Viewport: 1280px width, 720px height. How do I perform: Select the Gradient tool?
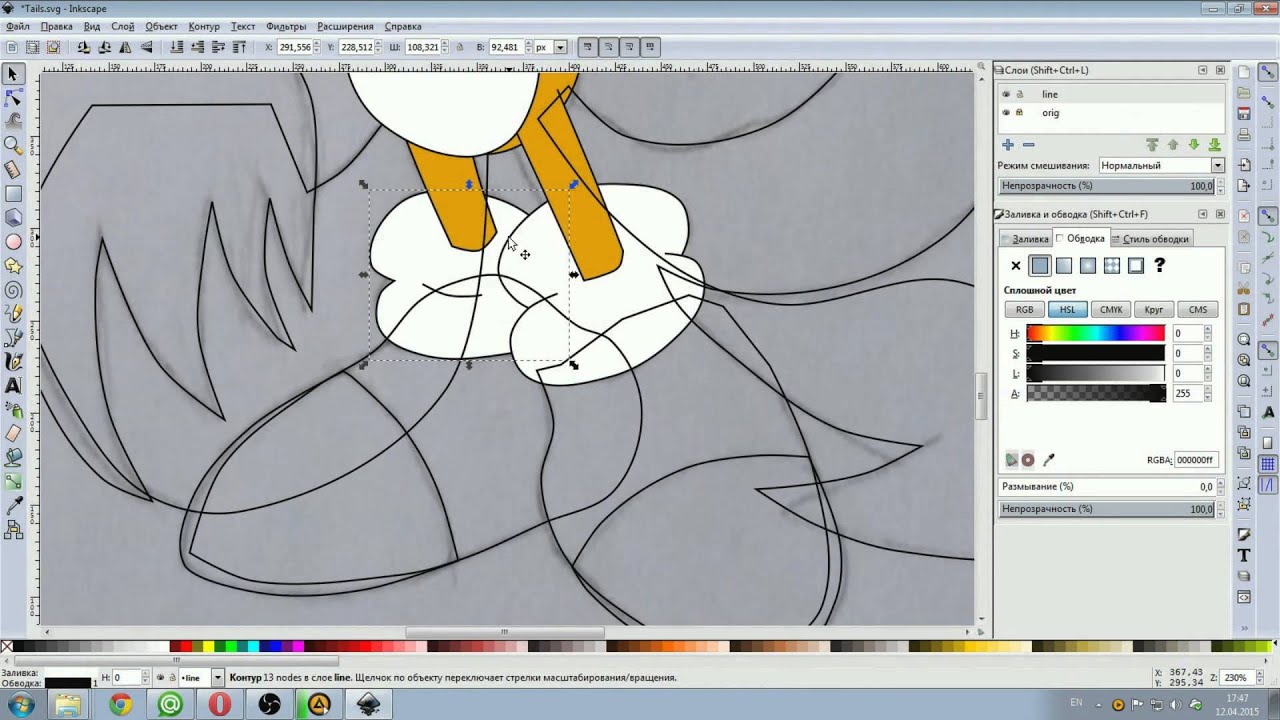click(13, 482)
